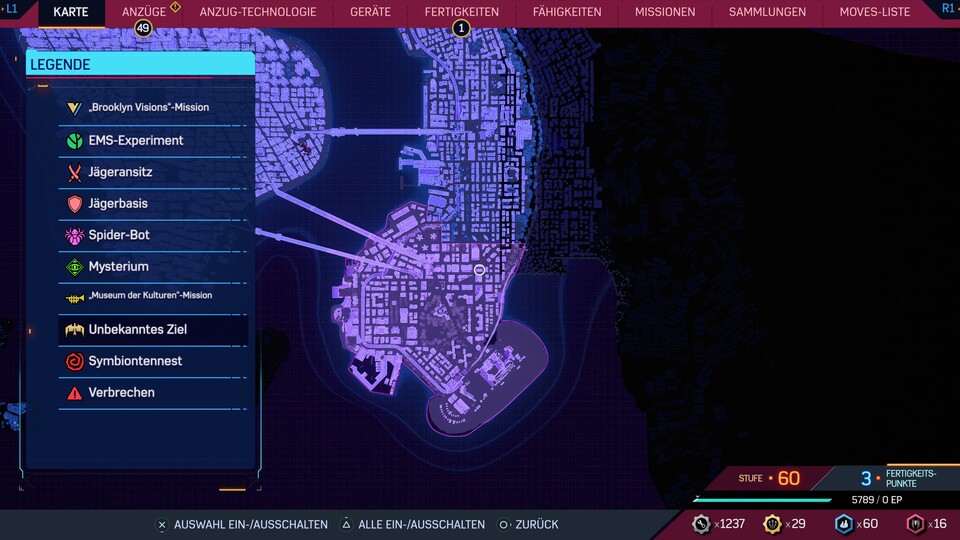This screenshot has height=540, width=960.
Task: Click the STUFE 60 level indicator
Action: [770, 478]
